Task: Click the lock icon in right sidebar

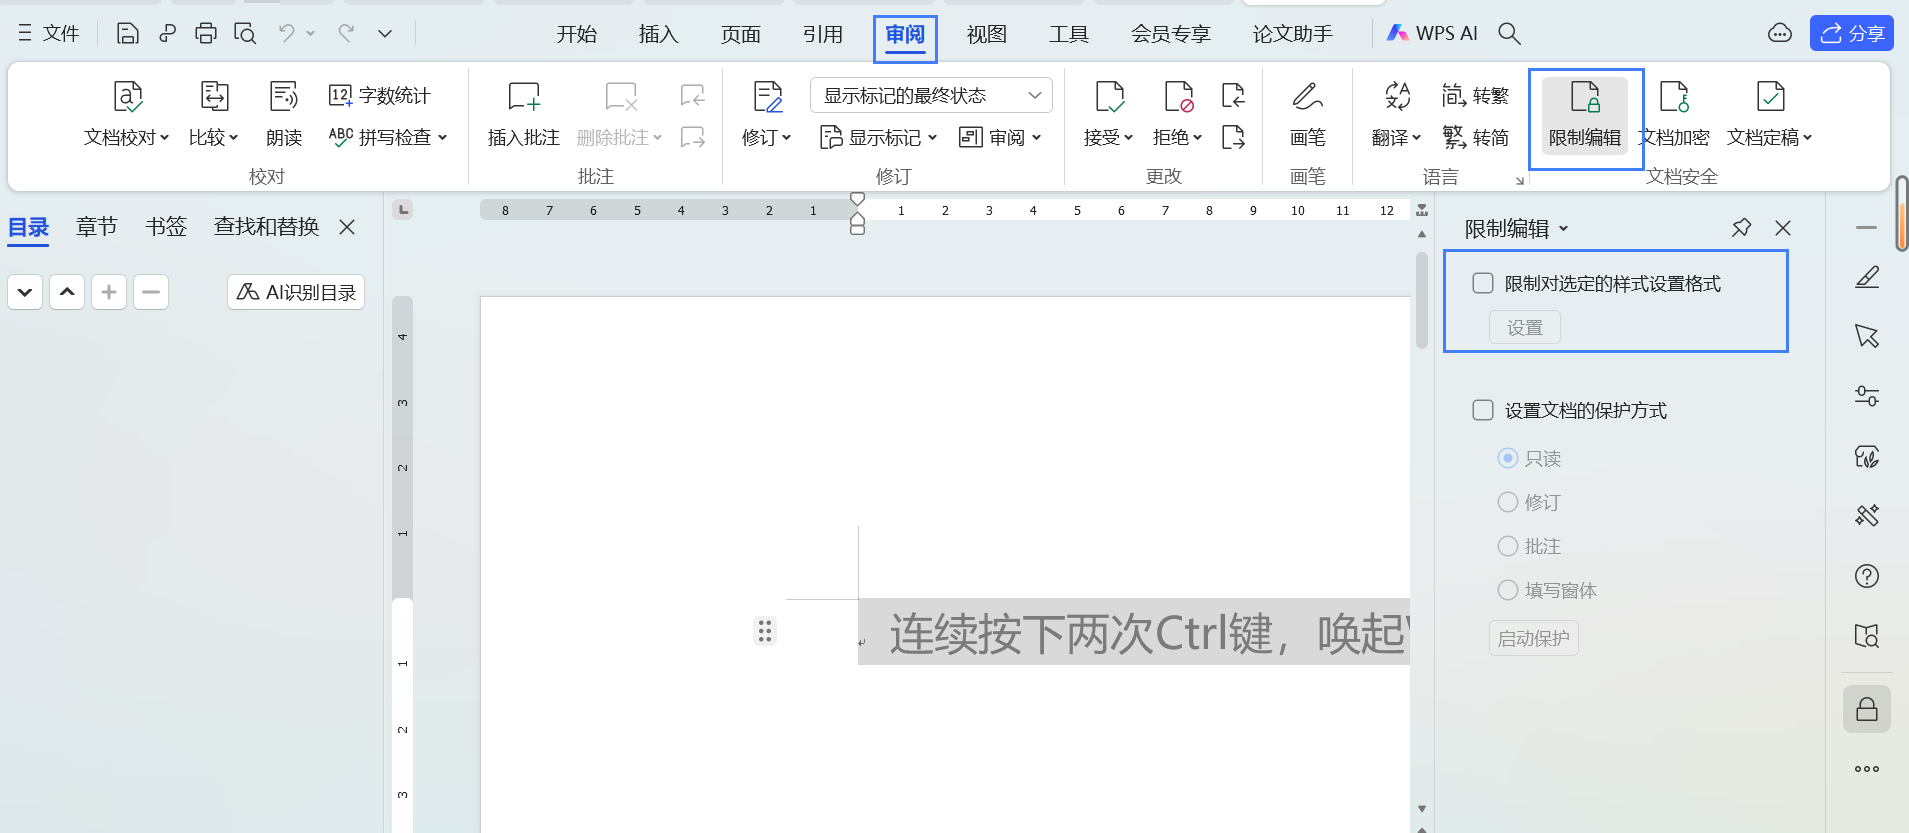Action: pyautogui.click(x=1867, y=709)
